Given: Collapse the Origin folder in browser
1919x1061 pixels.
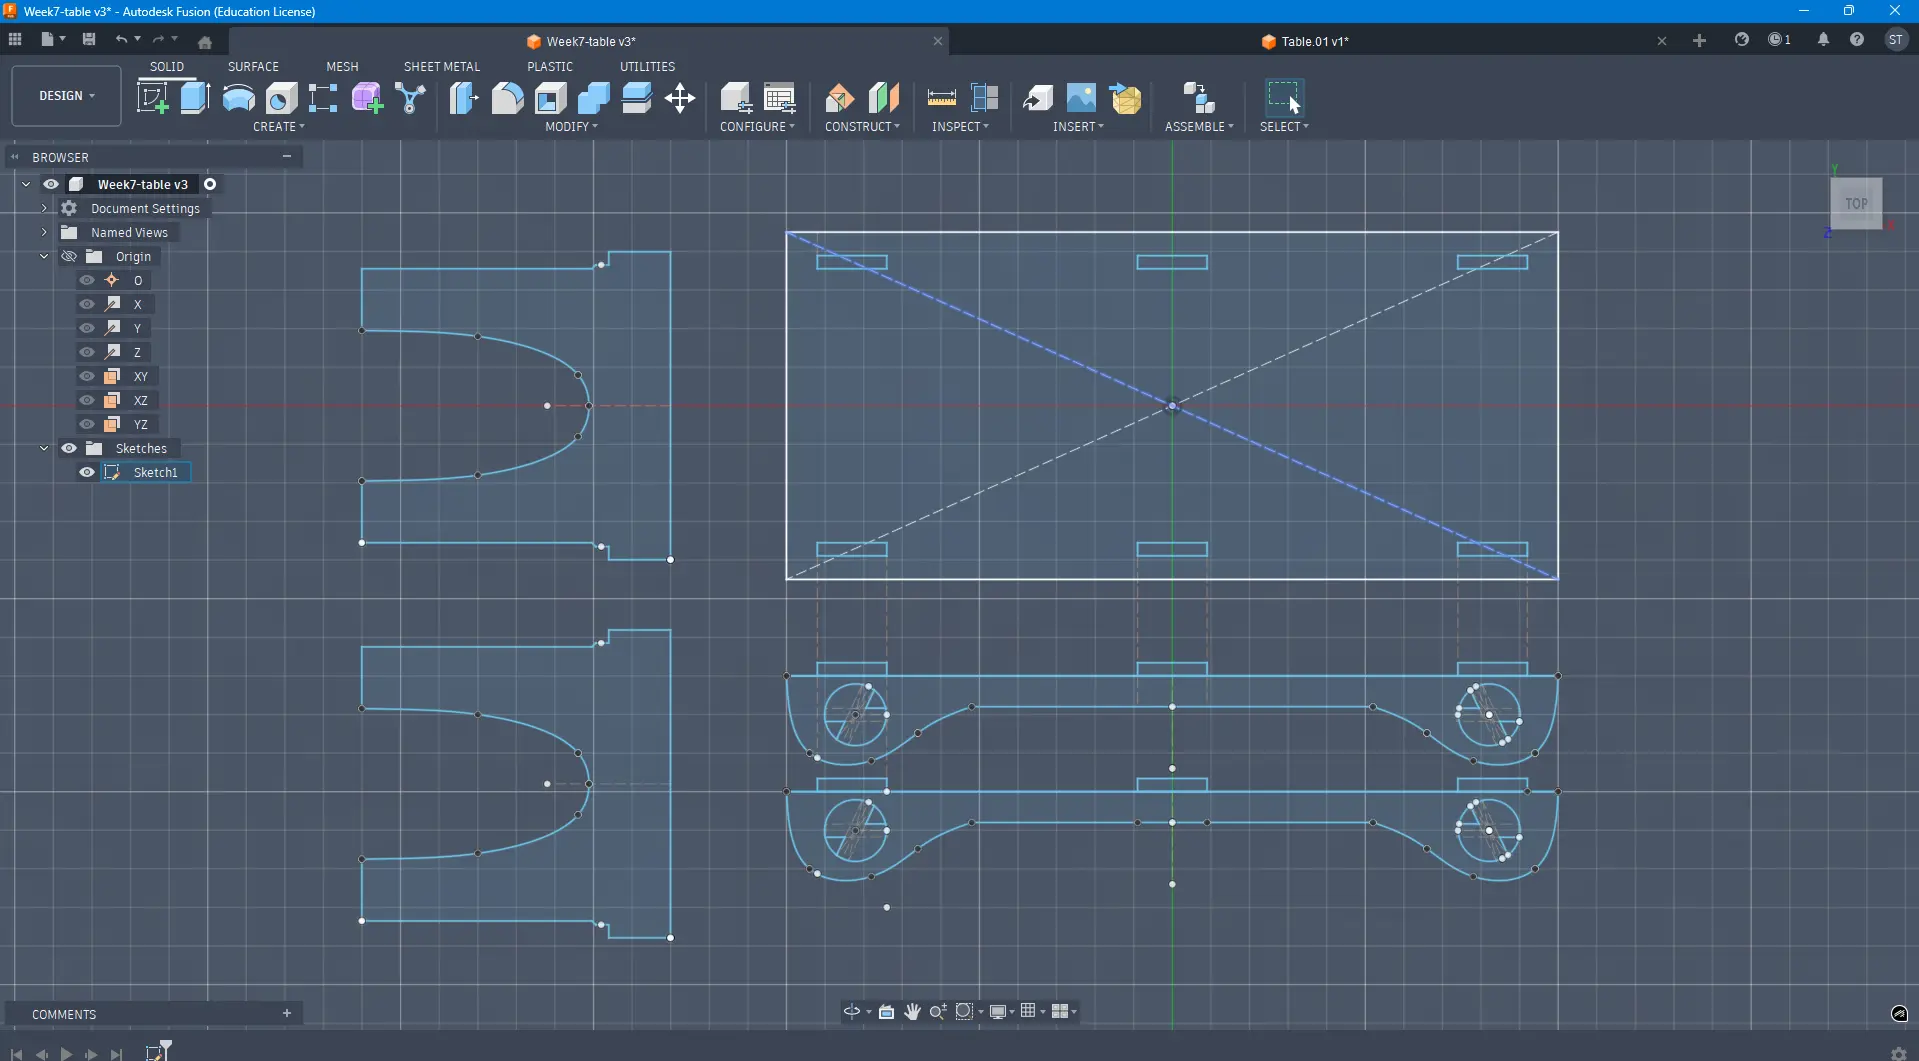Looking at the screenshot, I should [x=44, y=256].
